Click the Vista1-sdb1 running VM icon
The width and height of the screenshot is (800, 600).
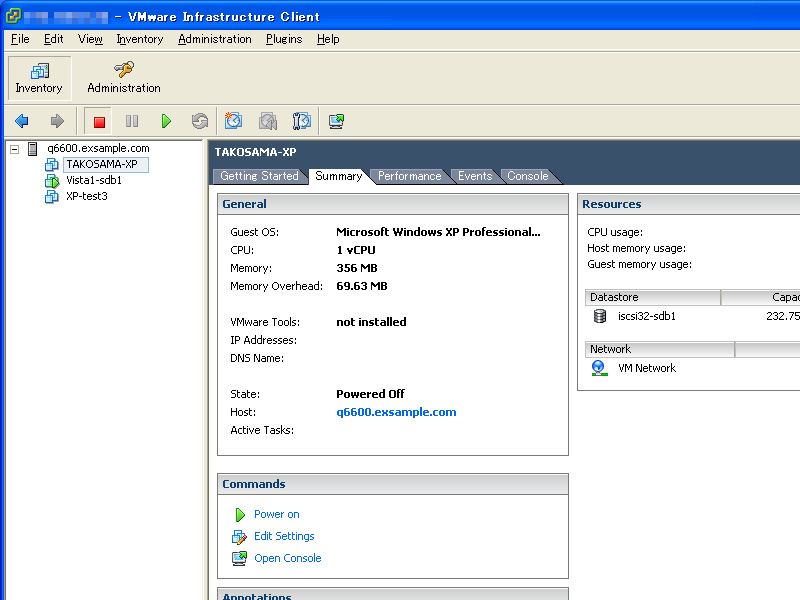click(x=52, y=181)
